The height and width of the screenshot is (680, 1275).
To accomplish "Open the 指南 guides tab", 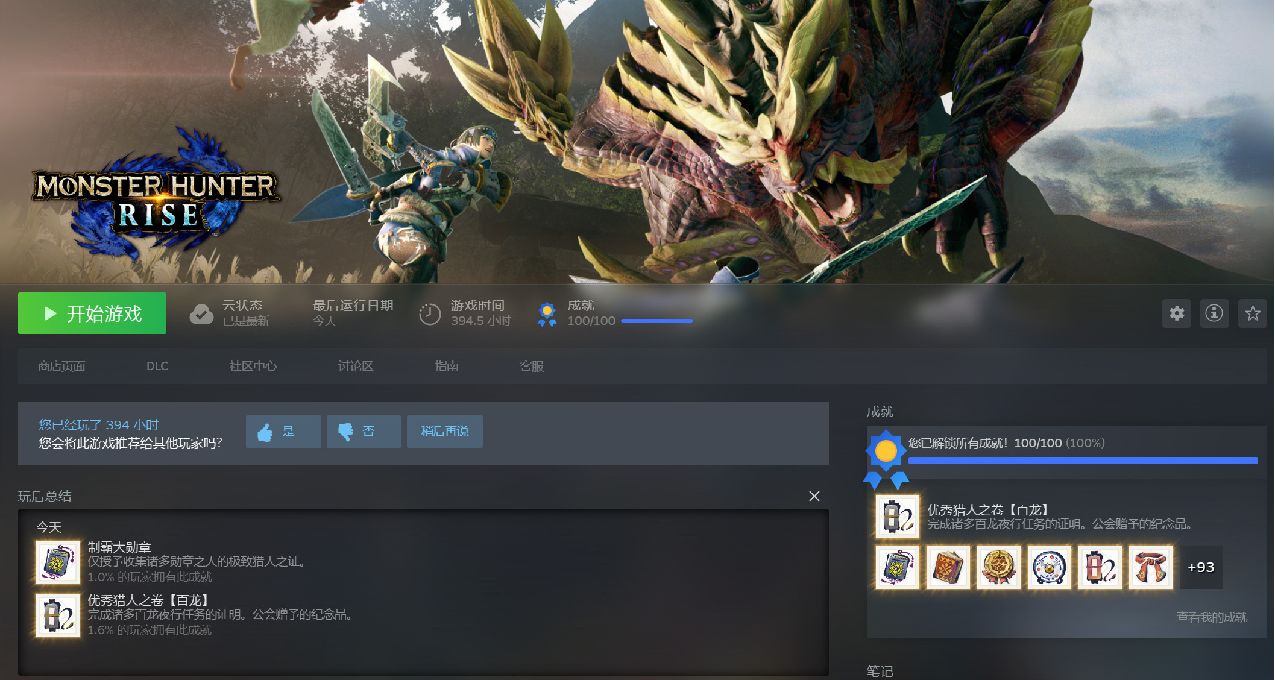I will (446, 366).
